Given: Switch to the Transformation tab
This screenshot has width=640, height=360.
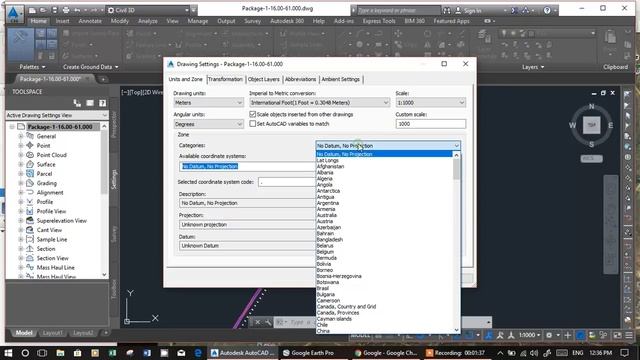Looking at the screenshot, I should point(225,79).
